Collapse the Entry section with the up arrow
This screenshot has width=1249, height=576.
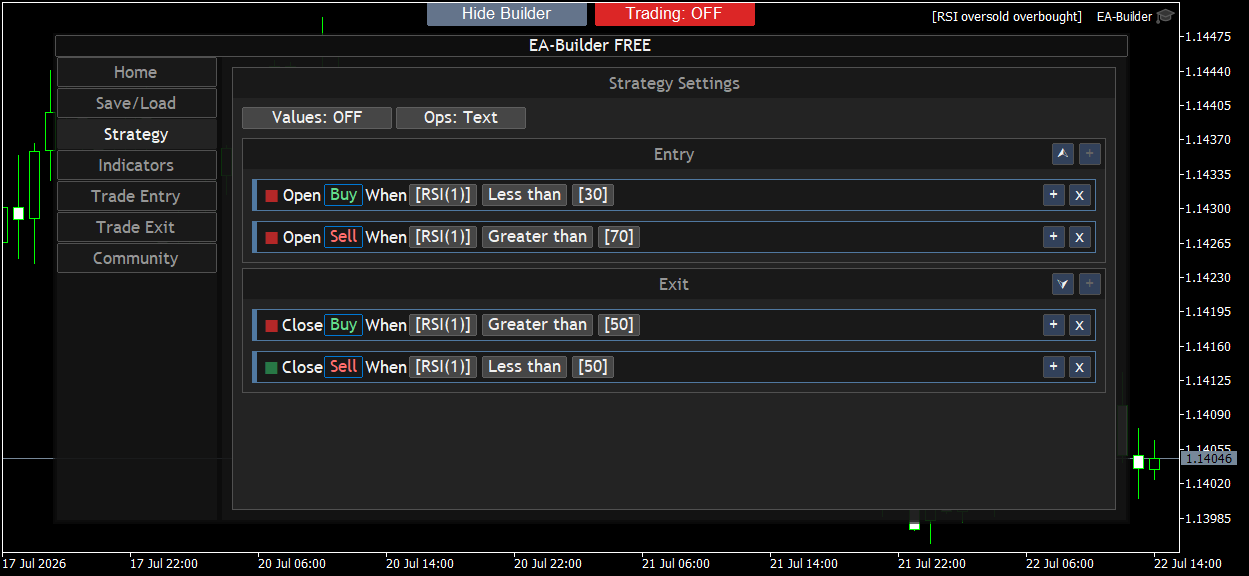(x=1063, y=154)
